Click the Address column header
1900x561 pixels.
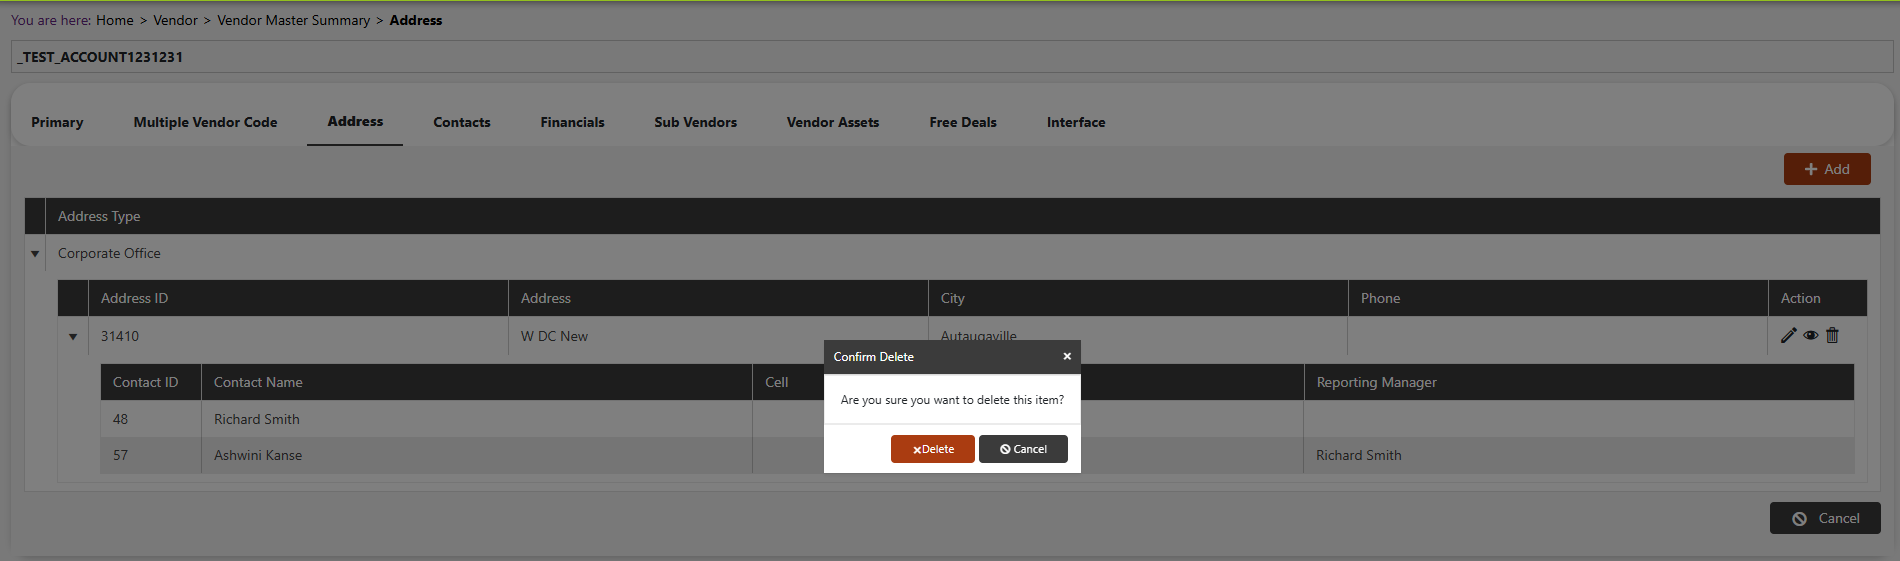click(x=718, y=298)
